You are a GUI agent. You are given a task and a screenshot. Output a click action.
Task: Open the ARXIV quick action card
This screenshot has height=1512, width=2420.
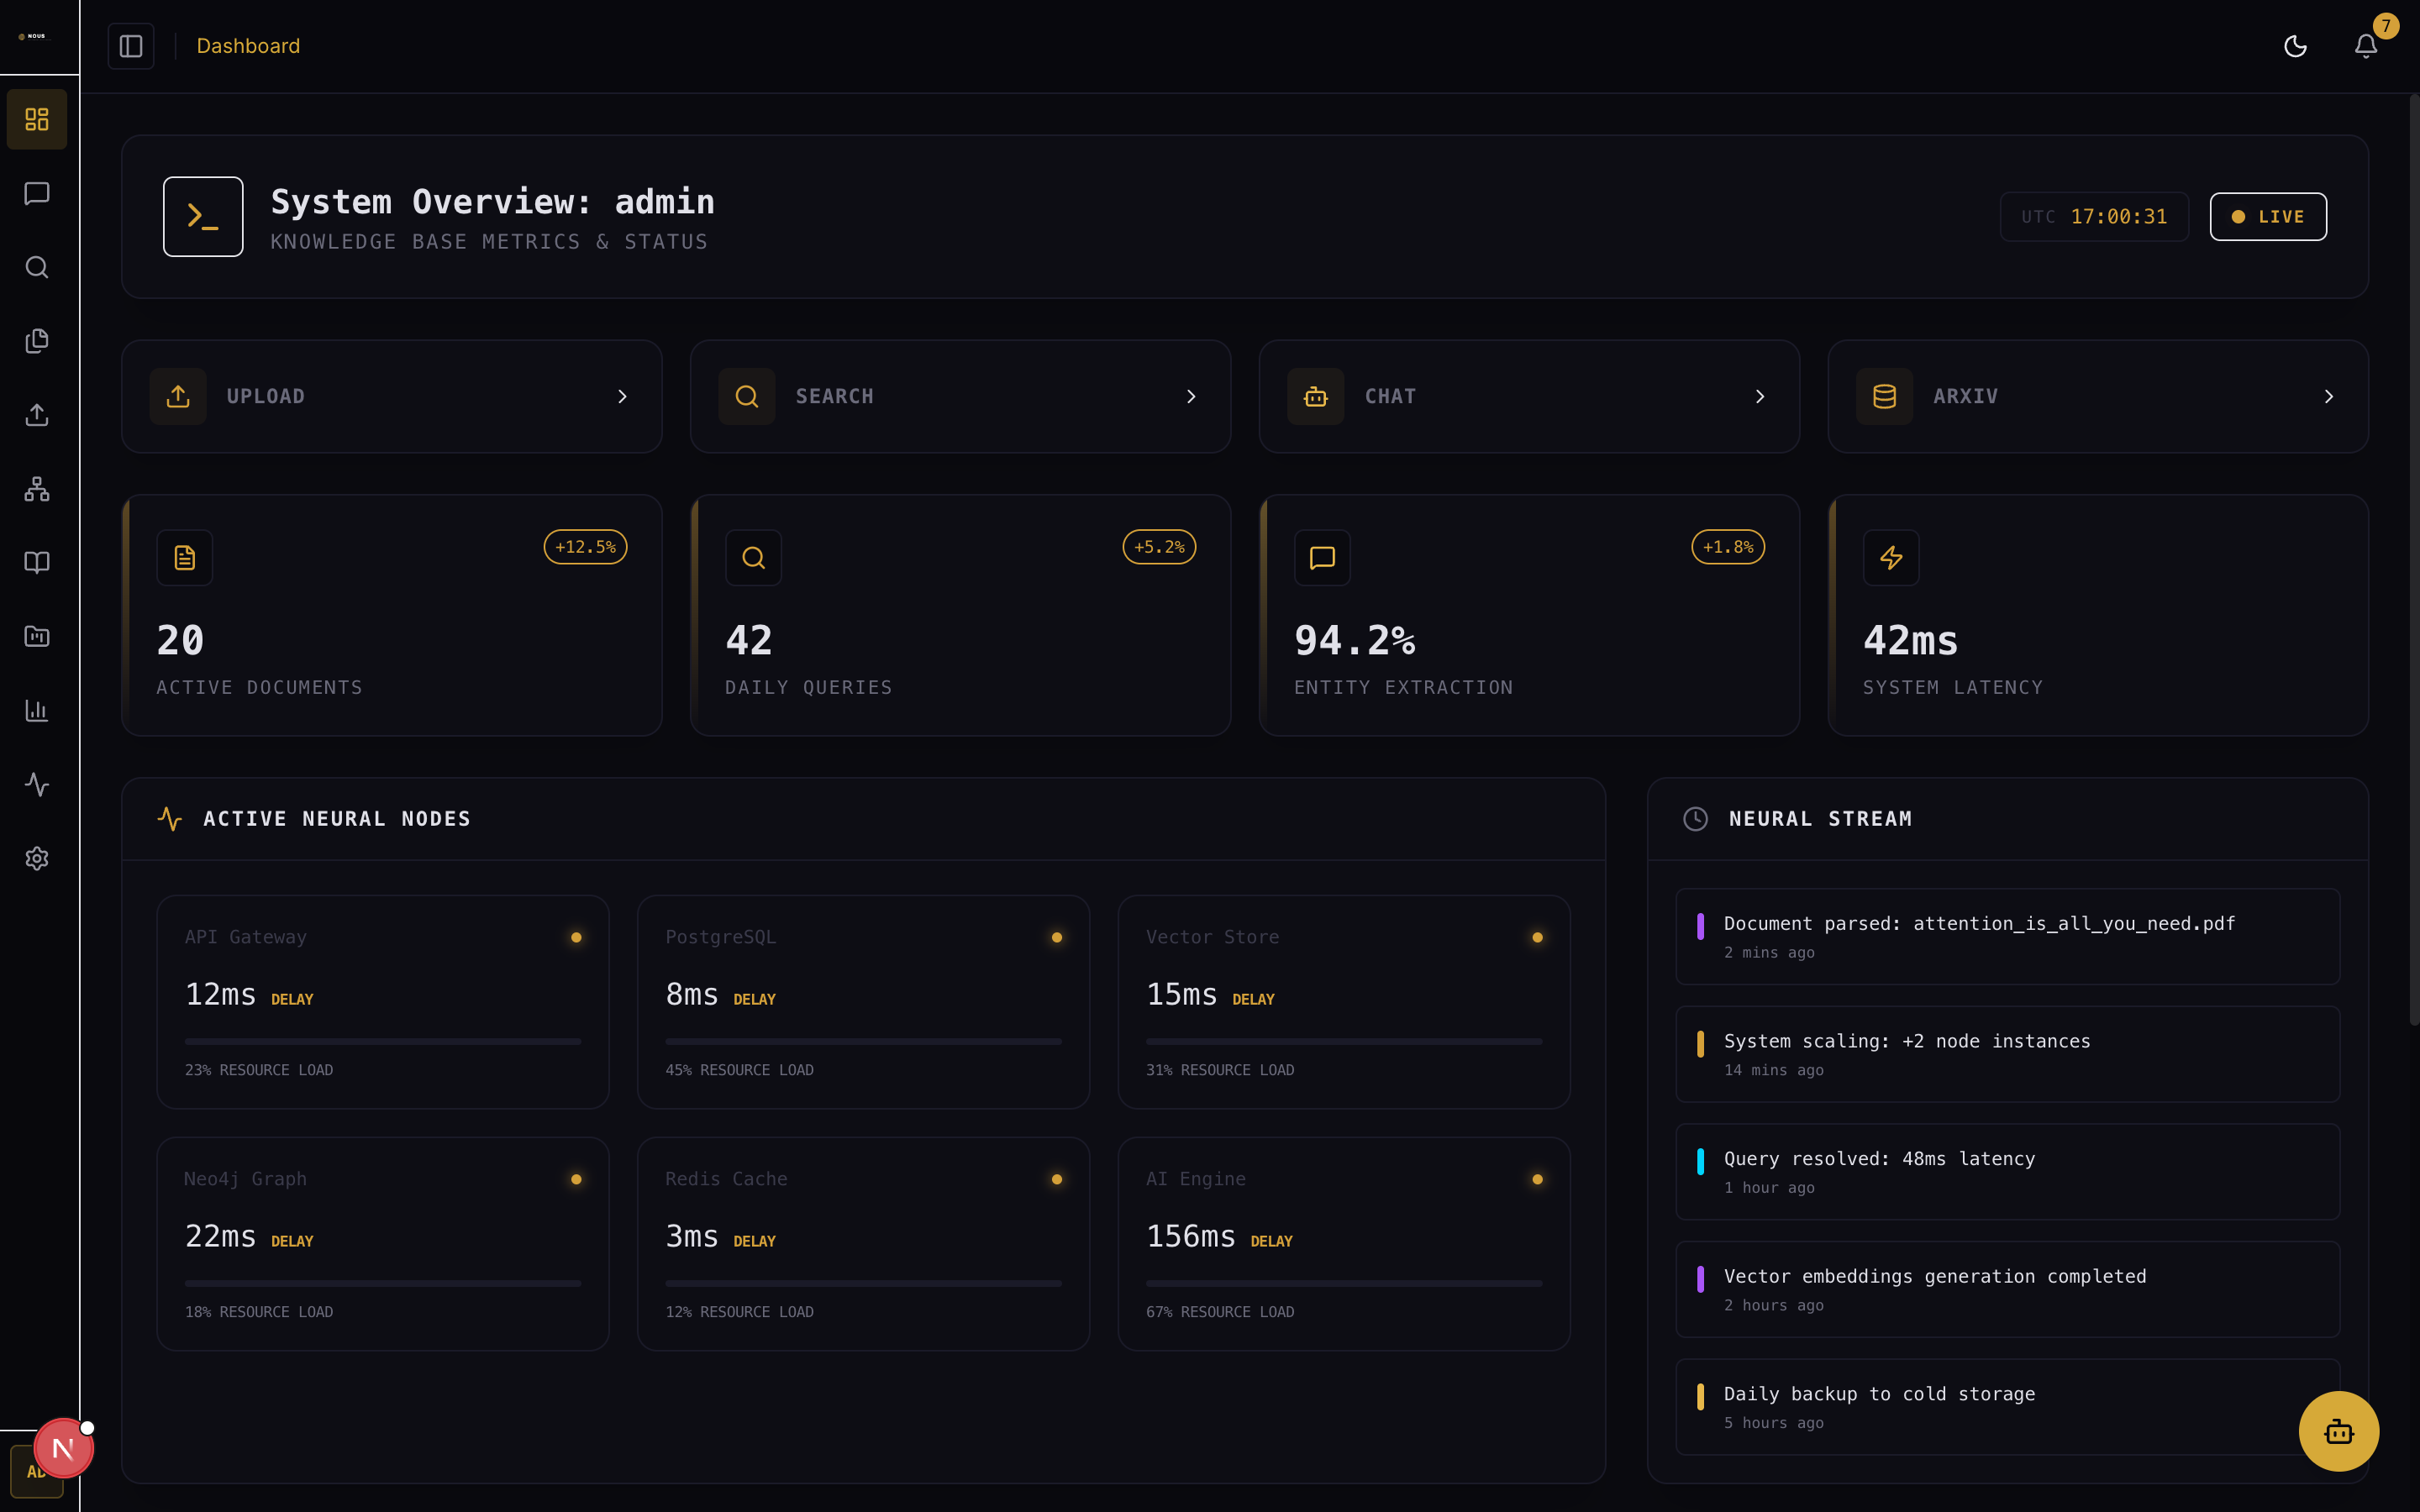coord(2098,396)
